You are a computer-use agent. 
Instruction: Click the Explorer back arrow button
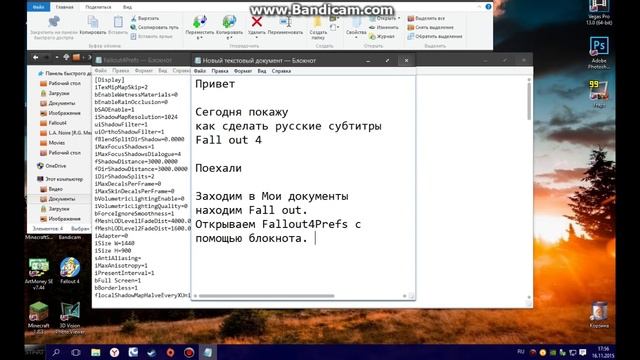pyautogui.click(x=36, y=58)
